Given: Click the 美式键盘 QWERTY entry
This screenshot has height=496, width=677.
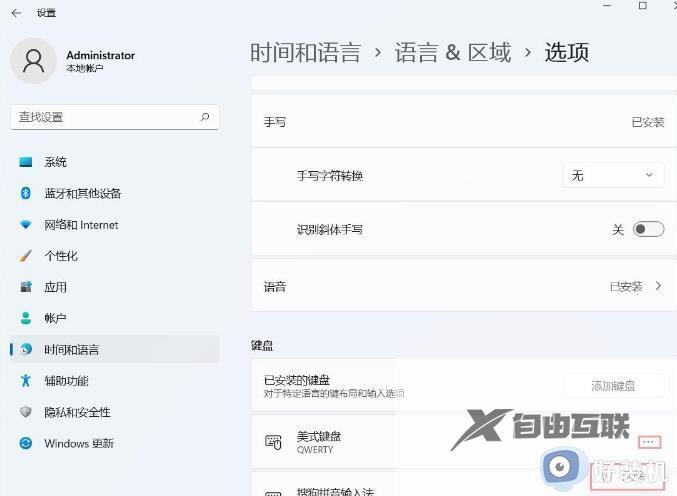Looking at the screenshot, I should 464,442.
